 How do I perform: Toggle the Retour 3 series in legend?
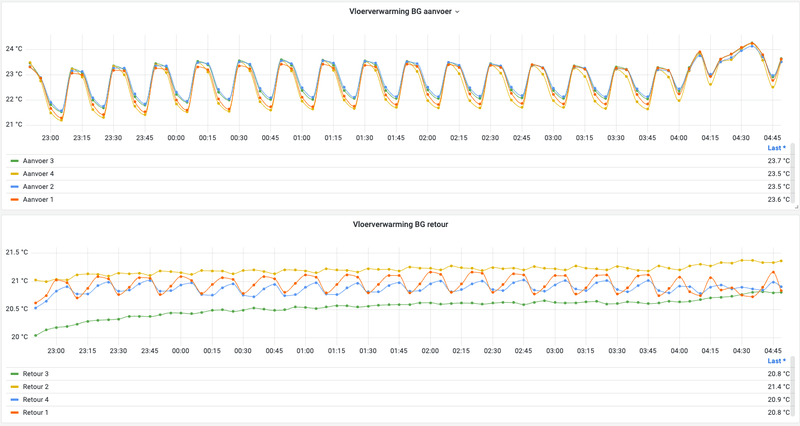pos(36,374)
